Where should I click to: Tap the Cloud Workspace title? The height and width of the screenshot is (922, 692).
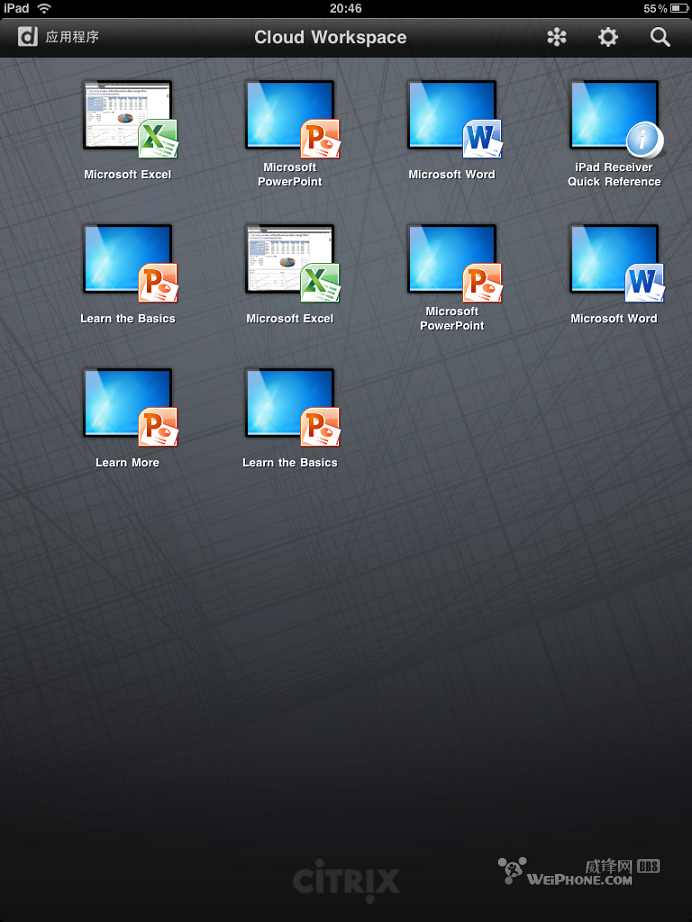330,37
